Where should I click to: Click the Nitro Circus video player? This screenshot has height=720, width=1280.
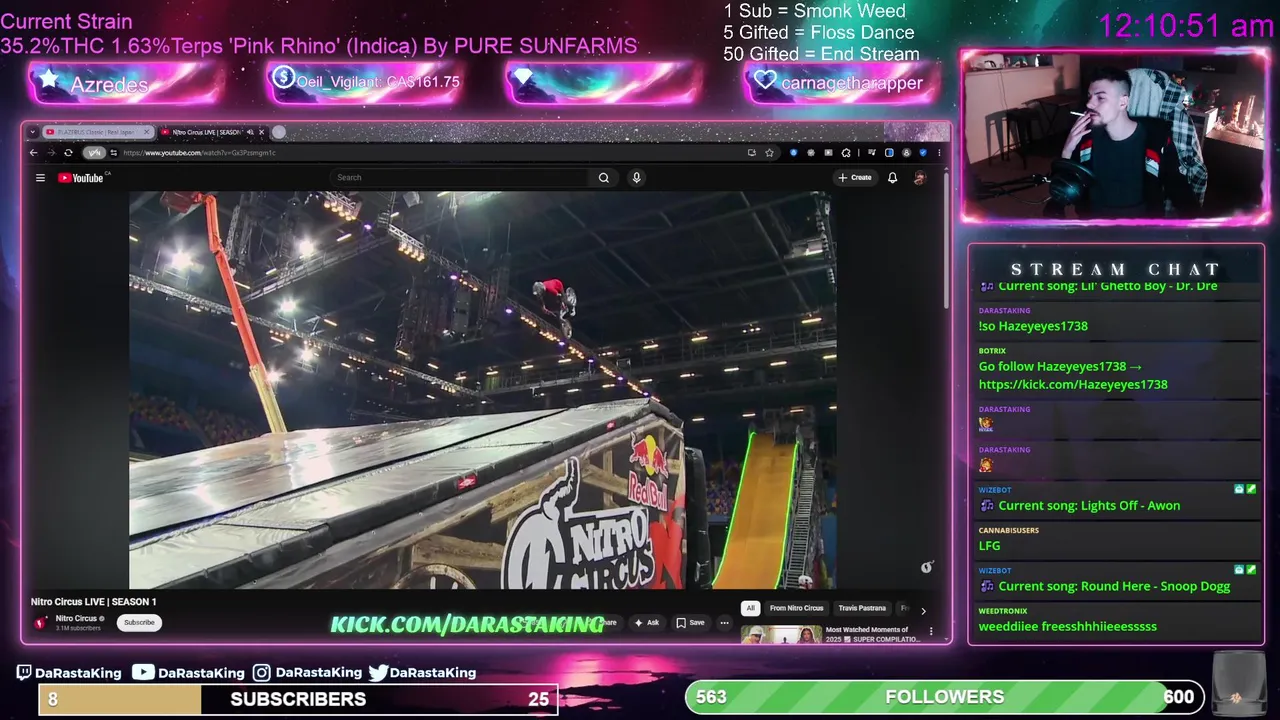[483, 390]
